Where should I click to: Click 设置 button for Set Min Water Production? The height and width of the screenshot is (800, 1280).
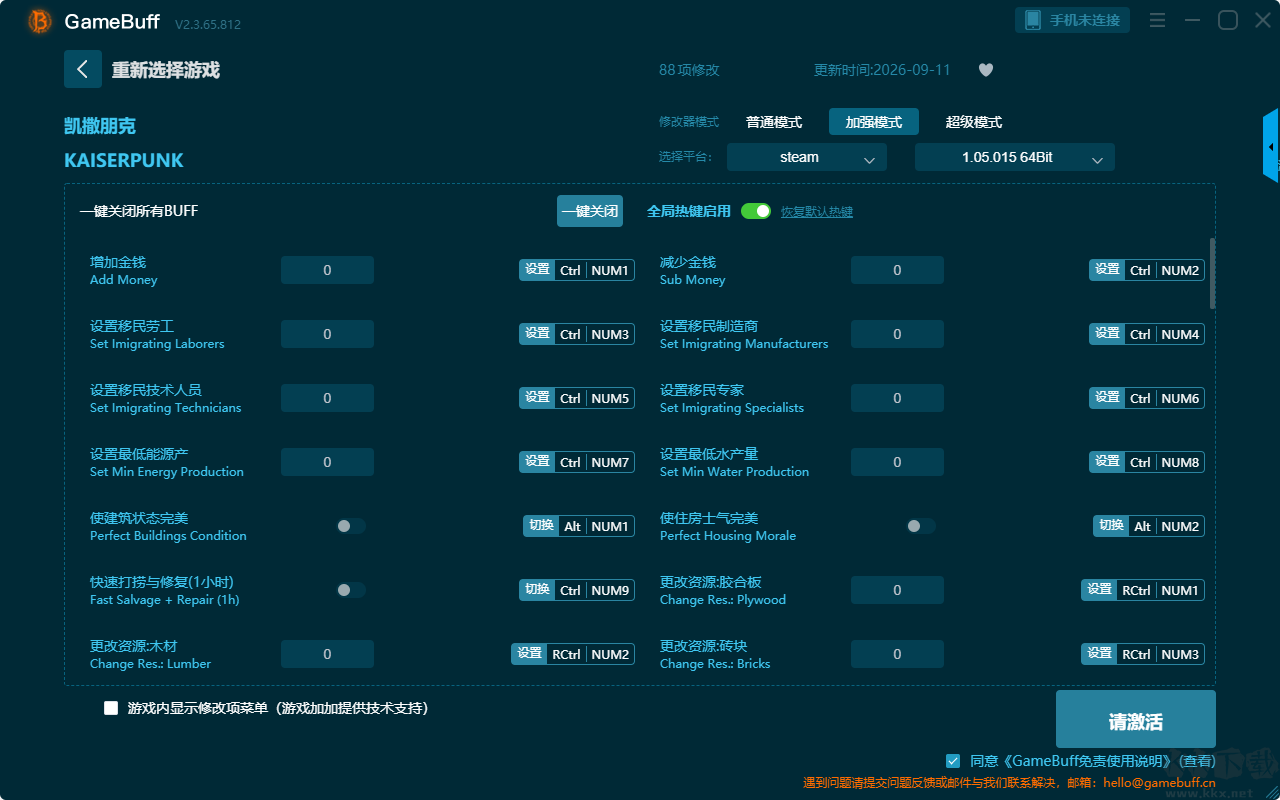point(1107,462)
